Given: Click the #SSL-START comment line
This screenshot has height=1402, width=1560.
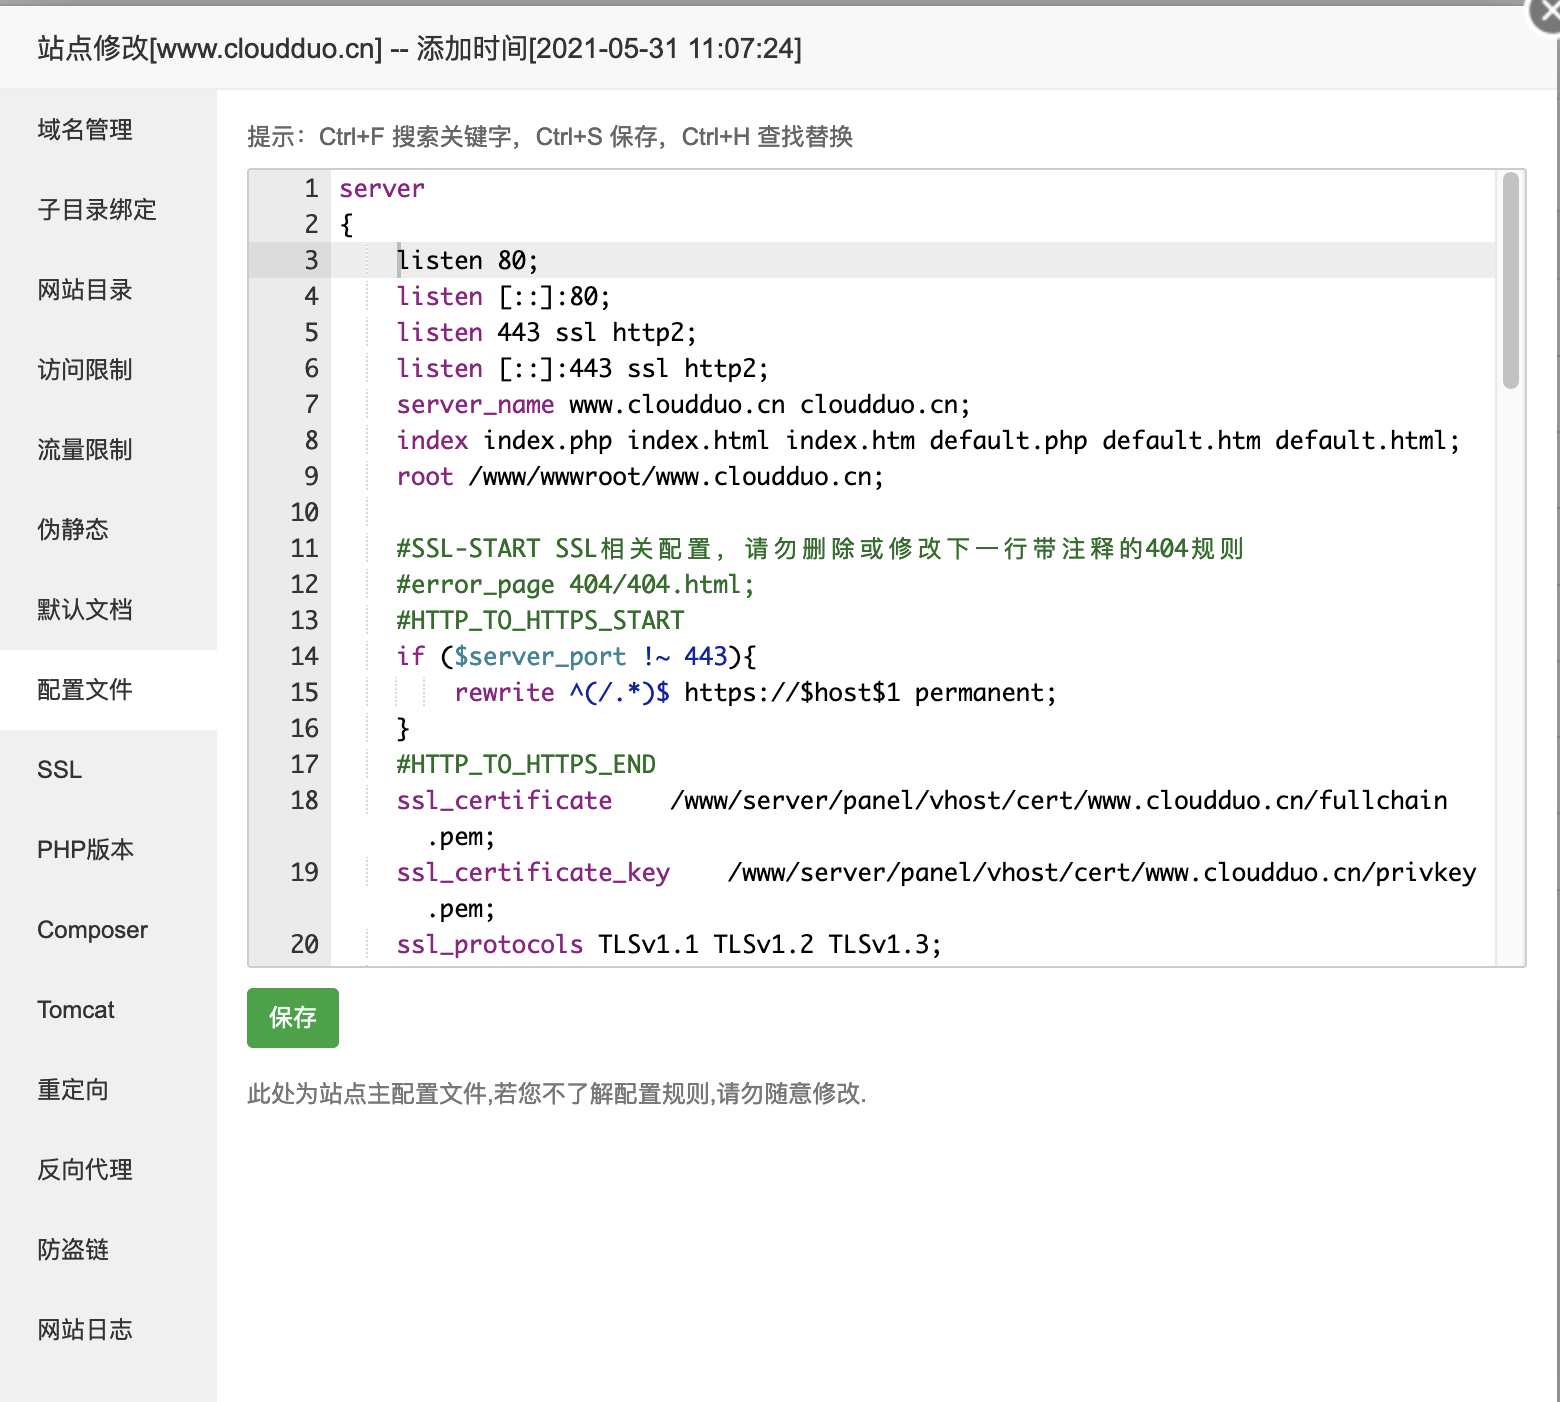Looking at the screenshot, I should pos(820,548).
